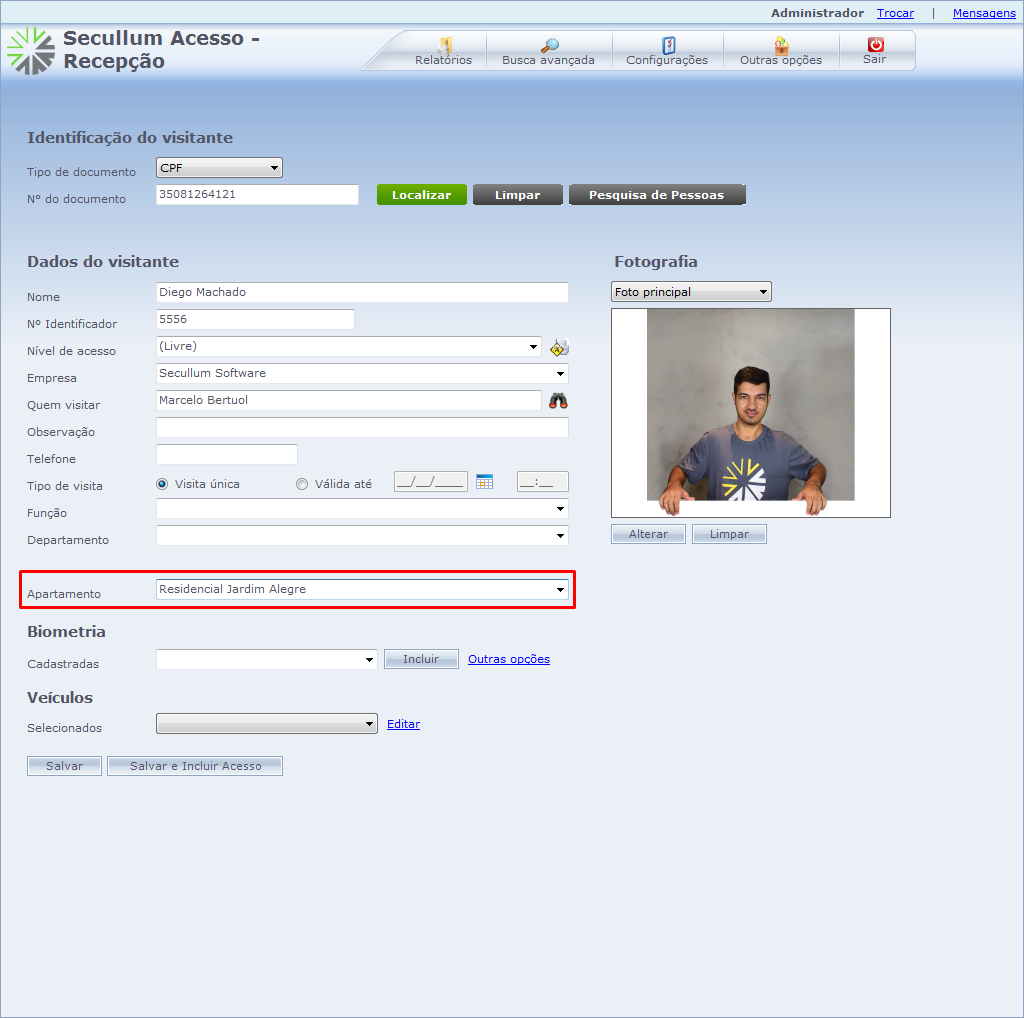This screenshot has width=1024, height=1018.
Task: Click the Trocar user link
Action: coord(895,13)
